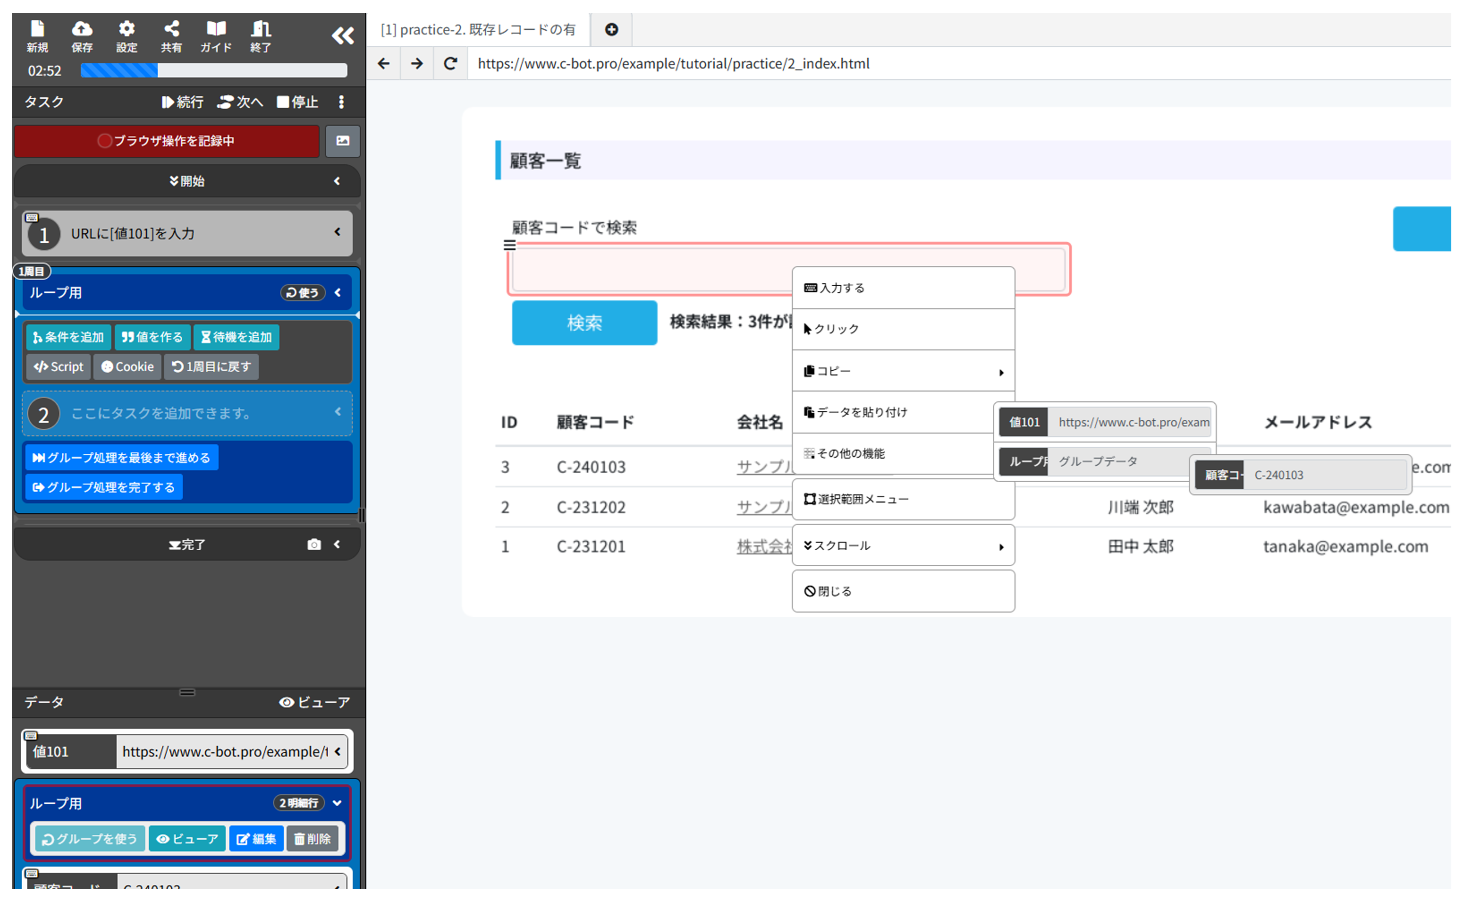Select the practice-2 browser tab
This screenshot has width=1465, height=899.
(478, 30)
